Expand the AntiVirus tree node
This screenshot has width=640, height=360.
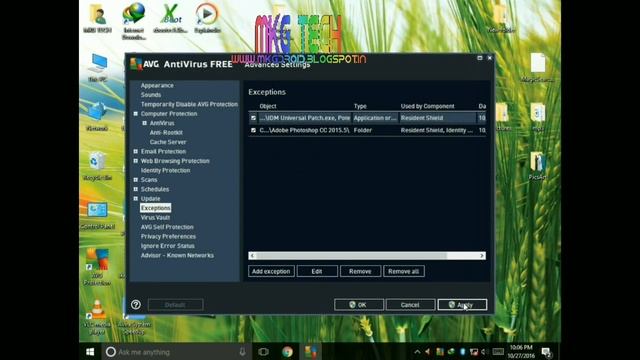(x=144, y=123)
